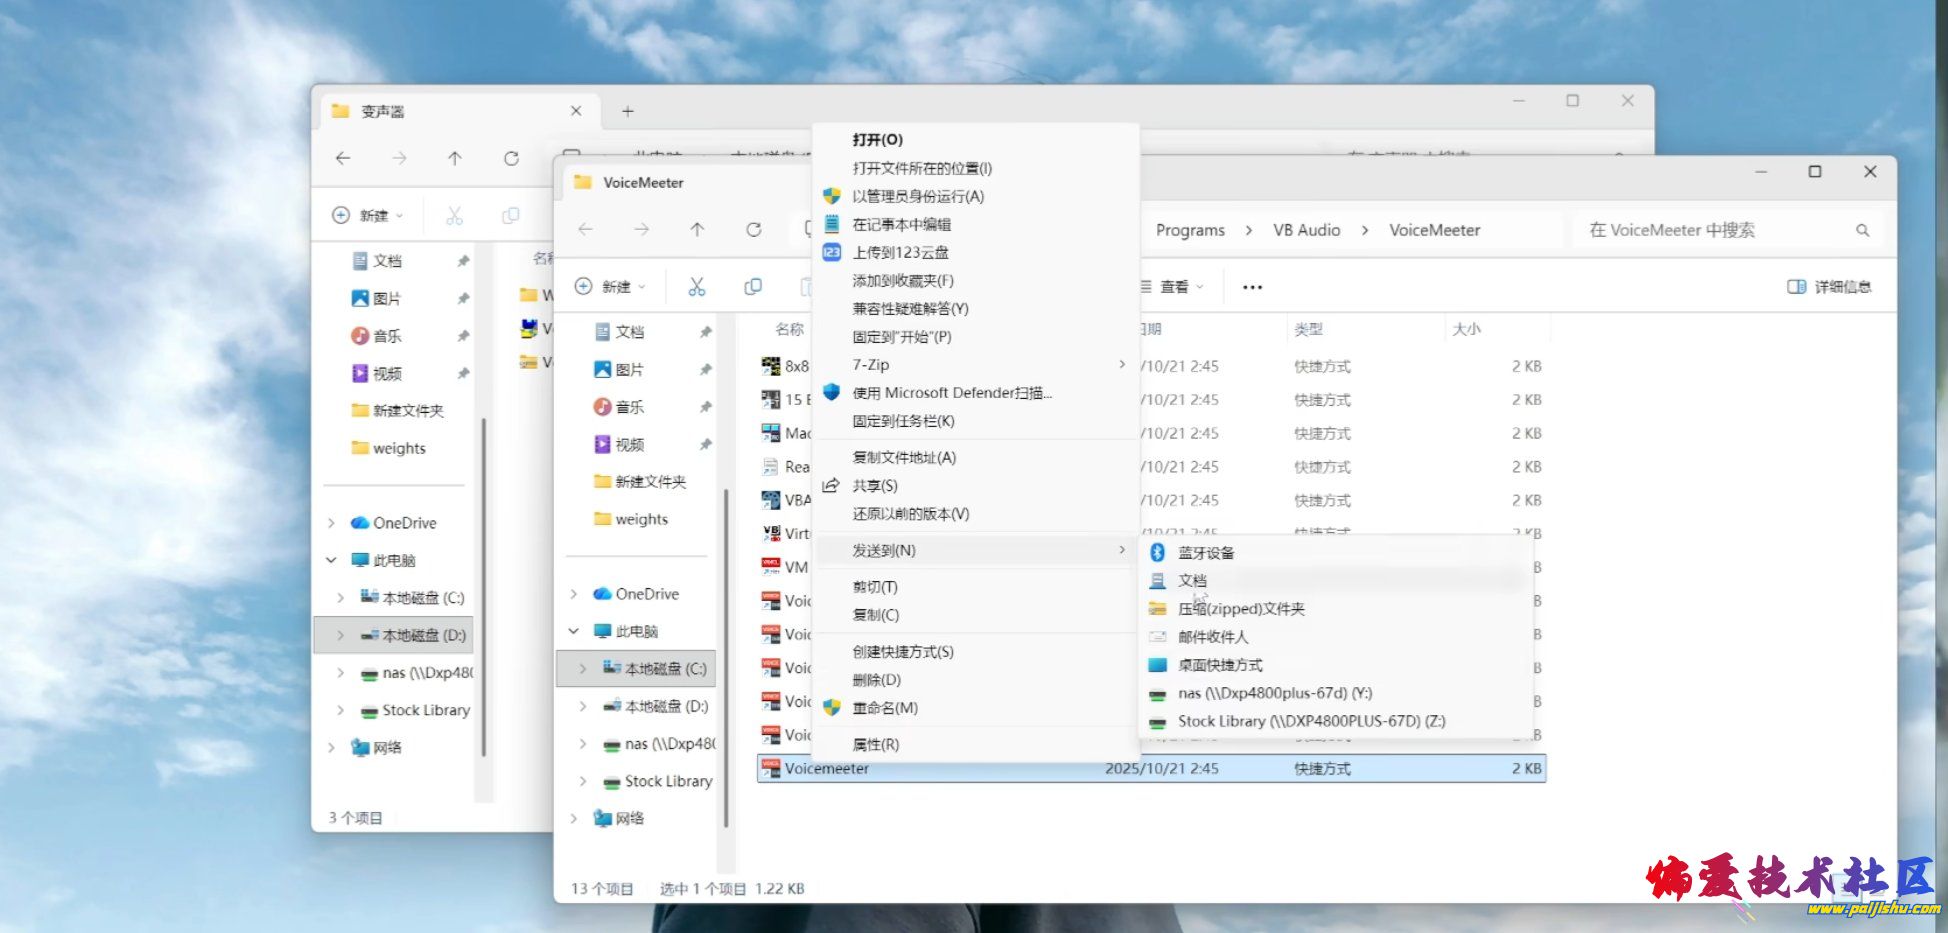Click VB Audio in the breadcrumb path
This screenshot has width=1948, height=933.
[x=1306, y=230]
